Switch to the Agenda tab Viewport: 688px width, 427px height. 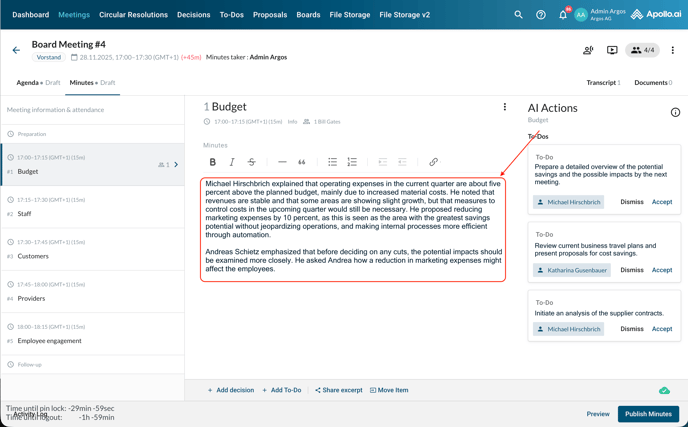[x=38, y=83]
